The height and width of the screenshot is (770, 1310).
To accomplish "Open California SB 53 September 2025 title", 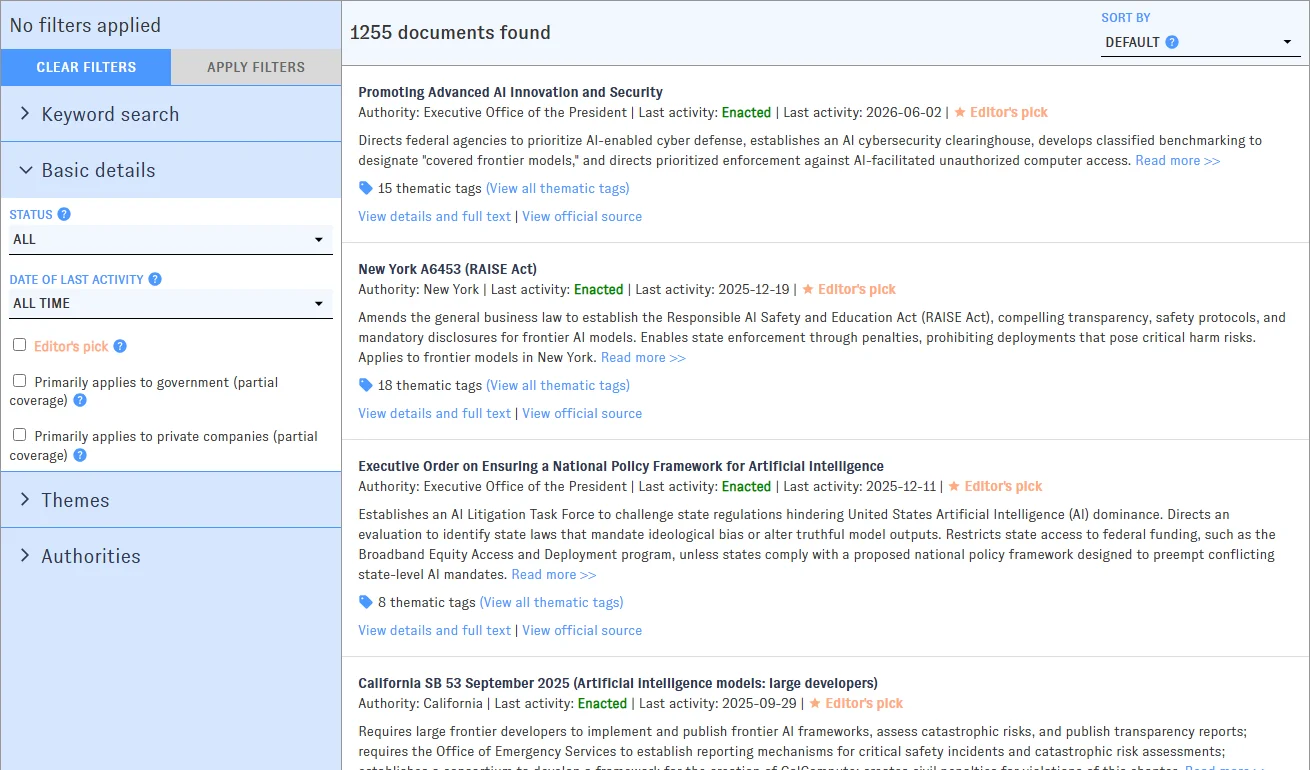I will pos(617,683).
